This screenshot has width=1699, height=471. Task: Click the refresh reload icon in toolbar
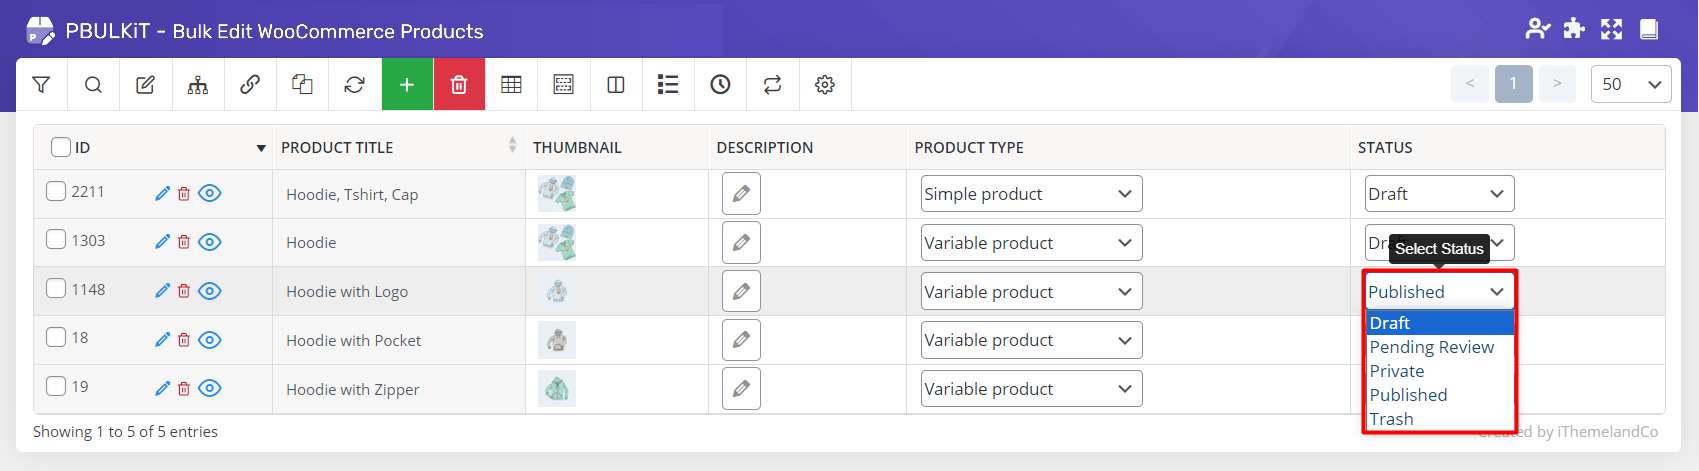pos(354,85)
